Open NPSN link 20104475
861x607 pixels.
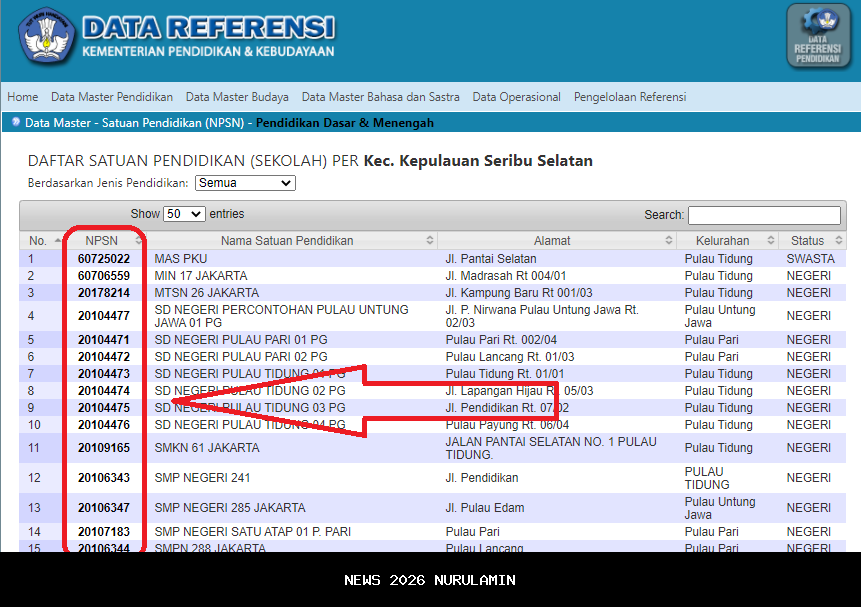[x=104, y=408]
